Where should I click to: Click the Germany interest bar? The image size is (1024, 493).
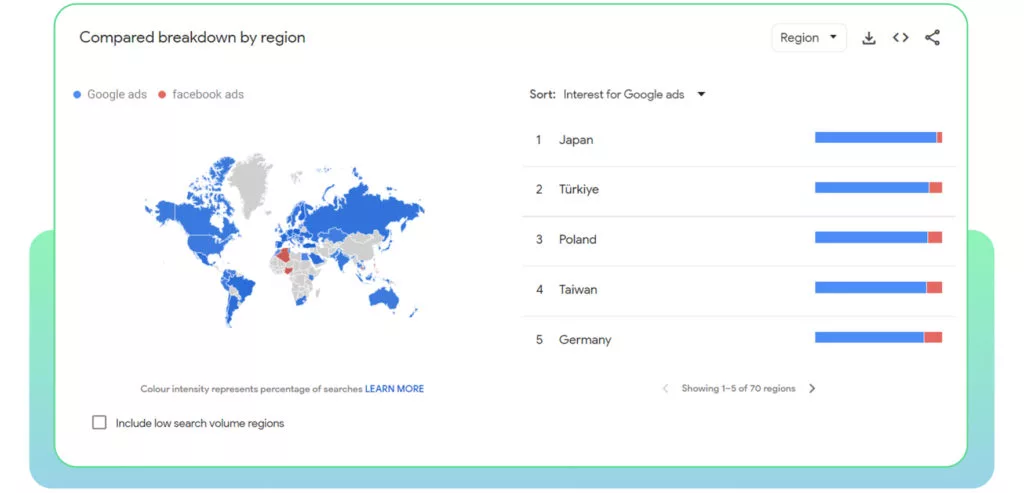coord(878,337)
